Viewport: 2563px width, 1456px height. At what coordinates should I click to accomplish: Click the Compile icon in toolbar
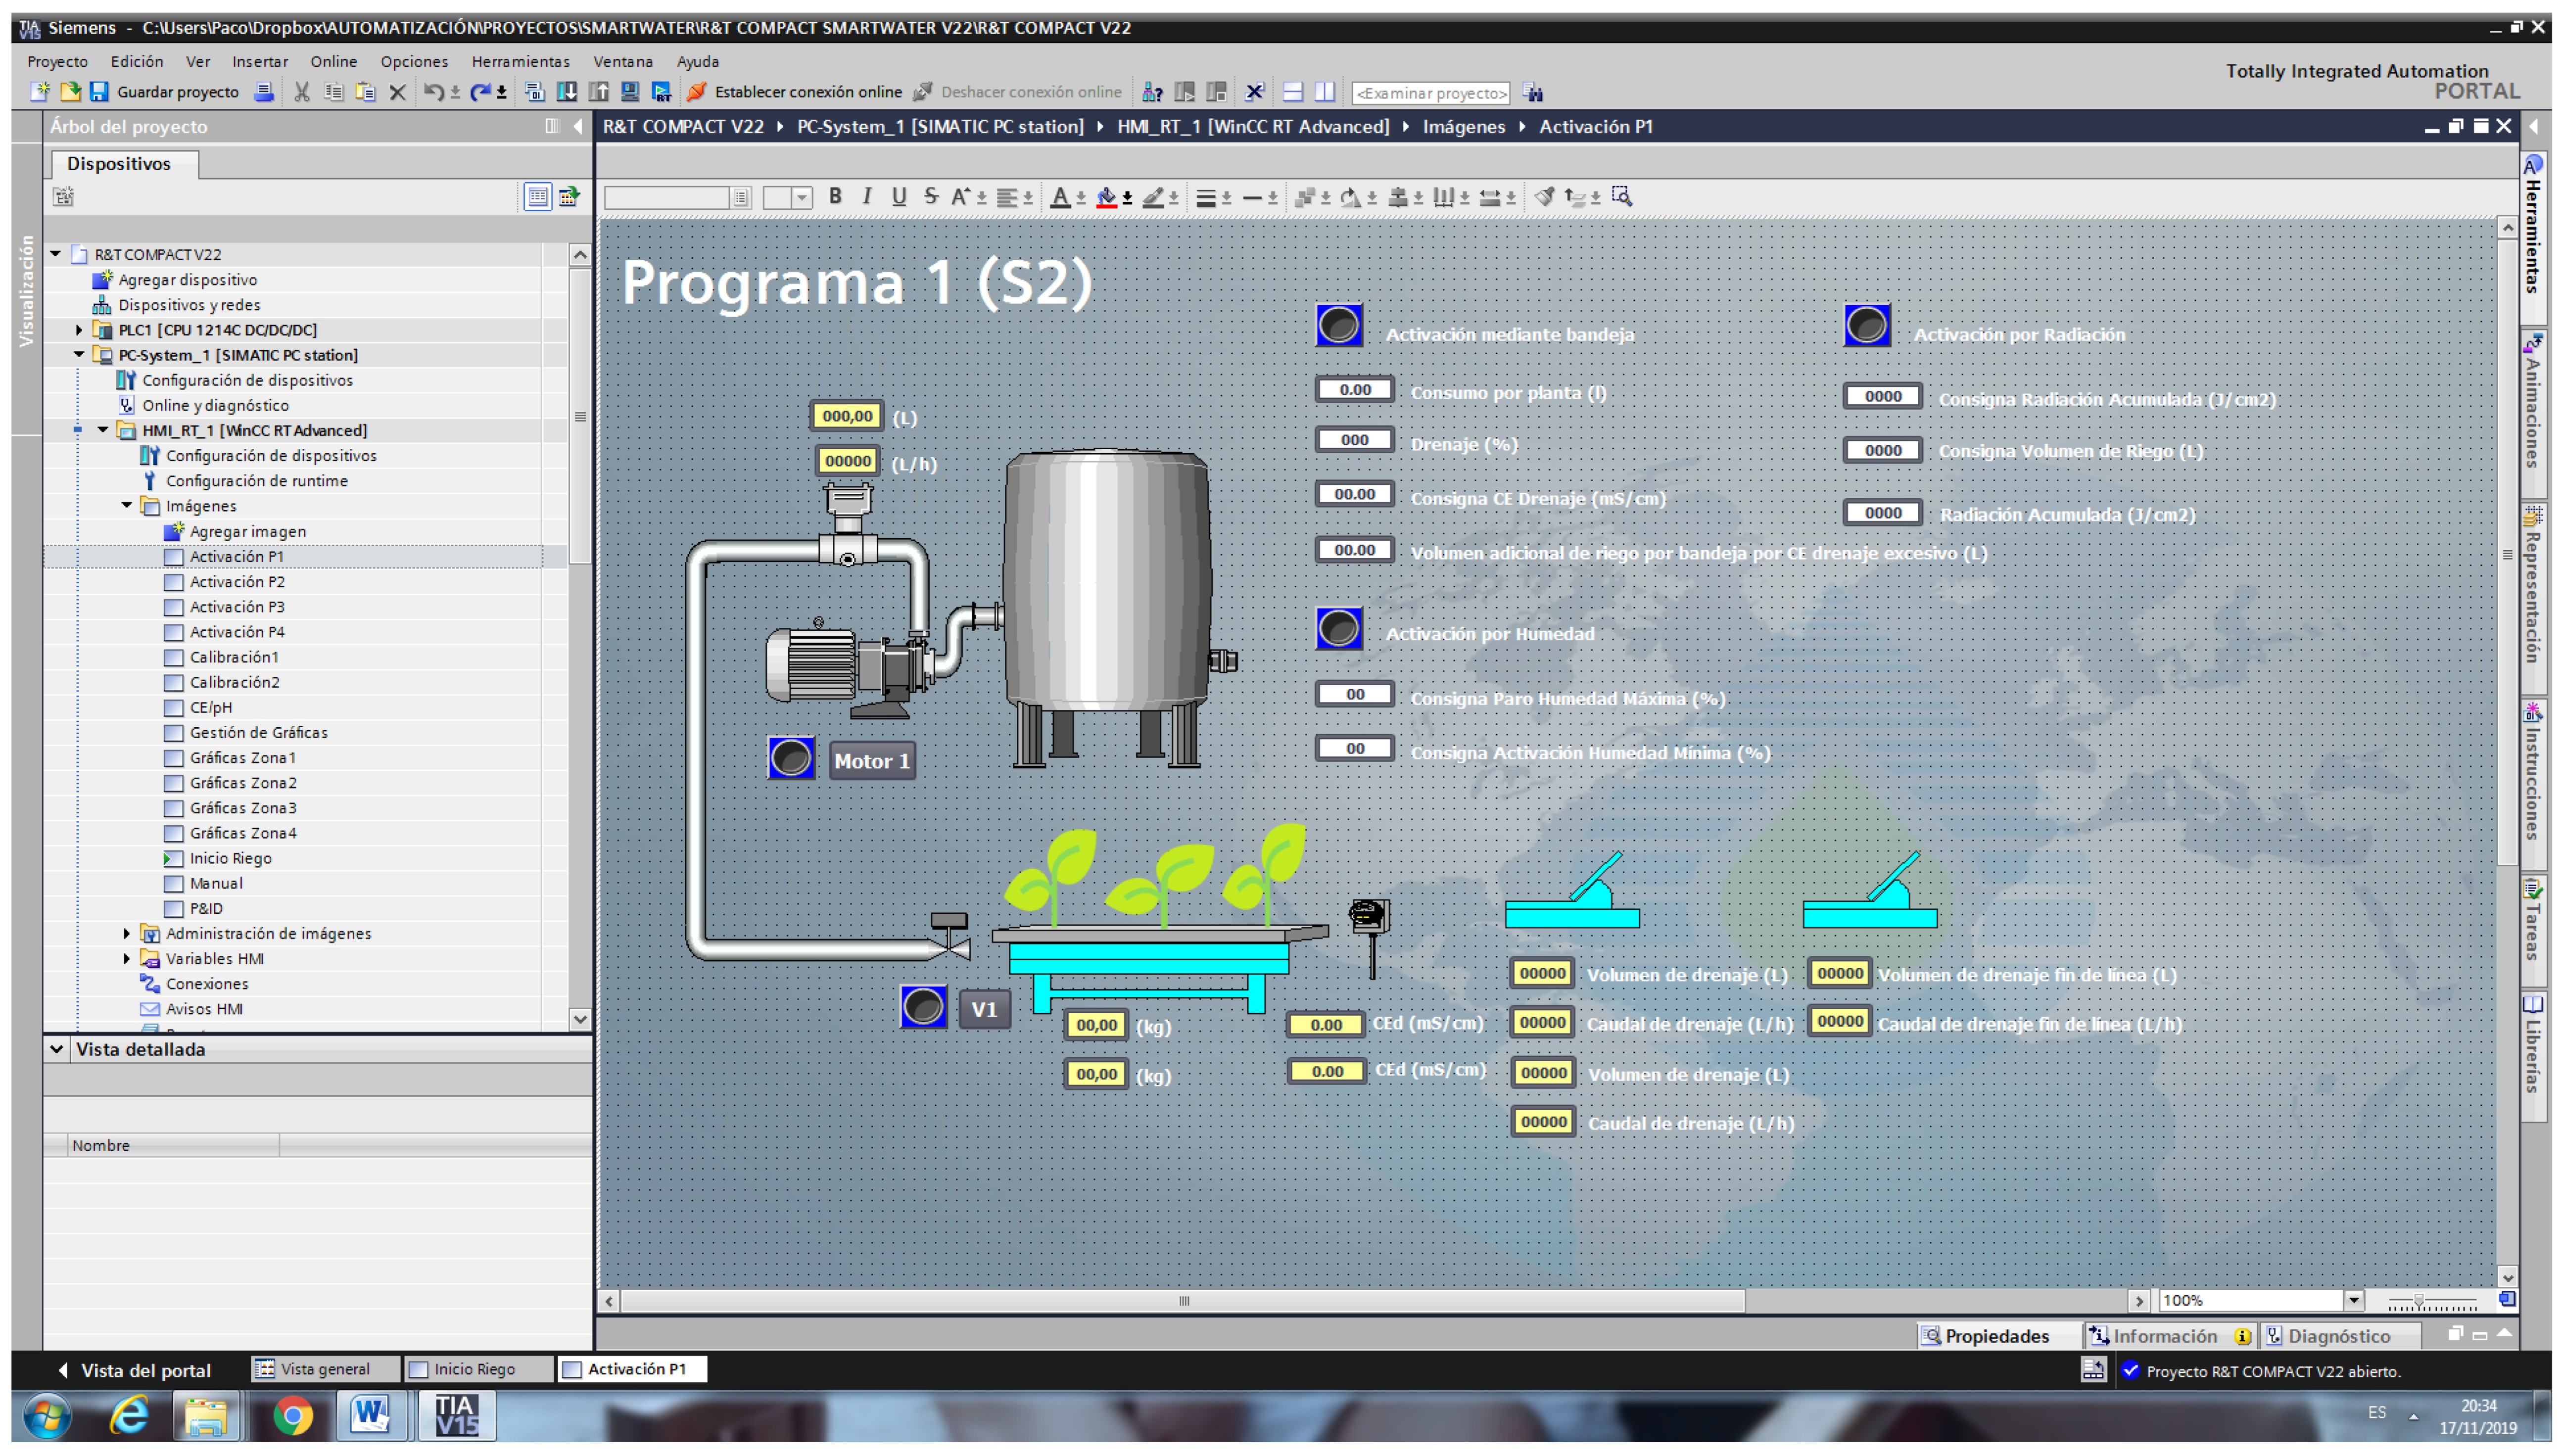coord(534,92)
